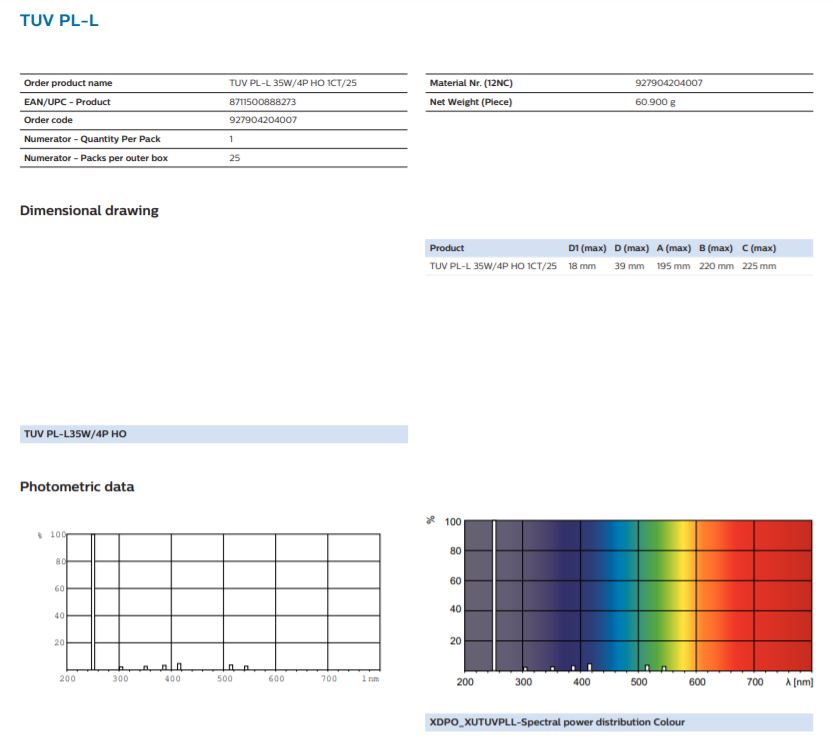The image size is (833, 746).
Task: Select EAN value 8711500888273
Action: point(262,101)
